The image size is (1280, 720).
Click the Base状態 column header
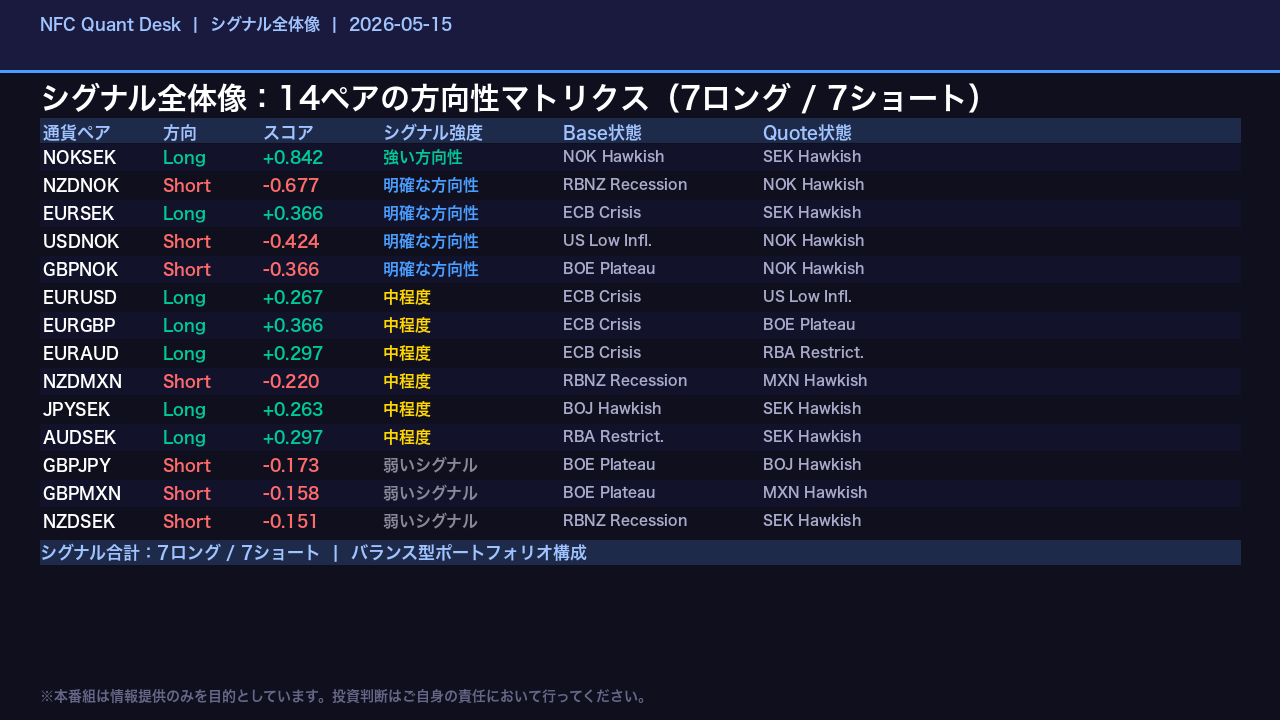click(x=602, y=132)
